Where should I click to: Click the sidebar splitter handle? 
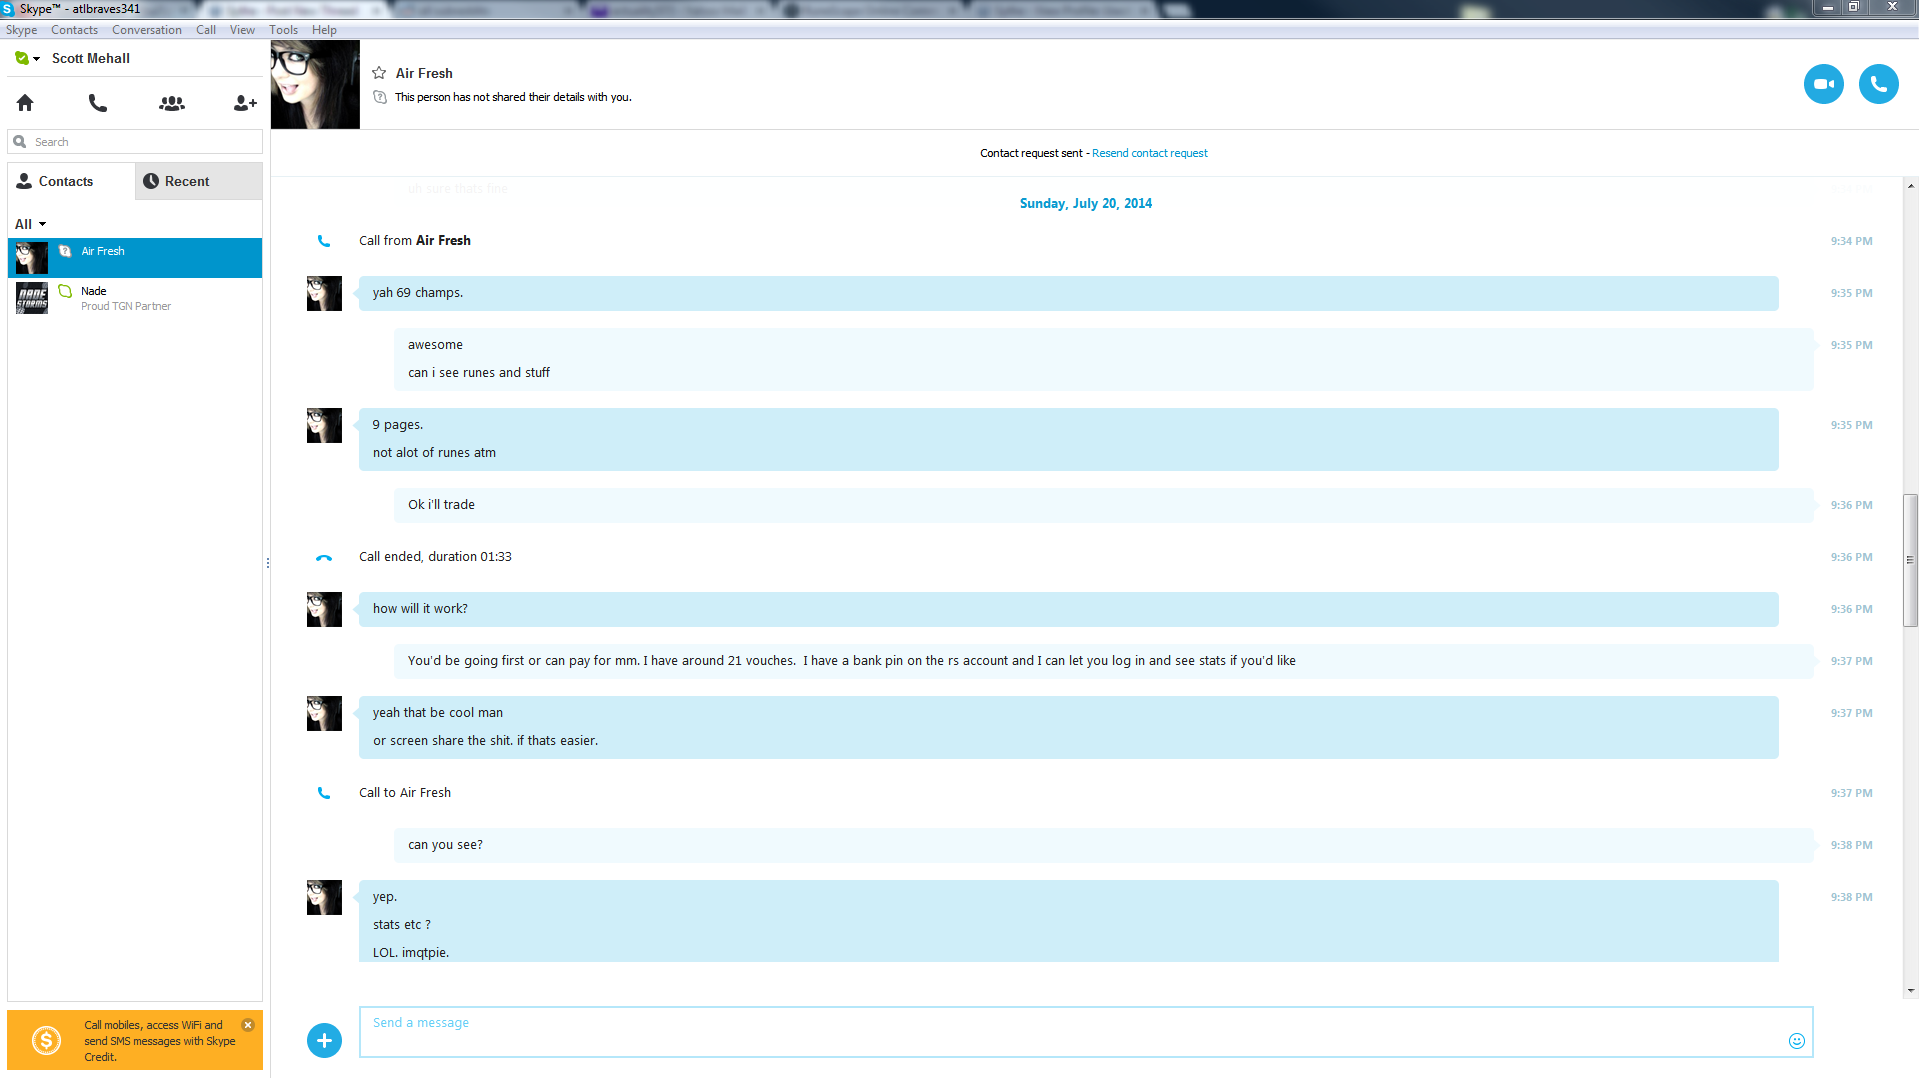(268, 563)
